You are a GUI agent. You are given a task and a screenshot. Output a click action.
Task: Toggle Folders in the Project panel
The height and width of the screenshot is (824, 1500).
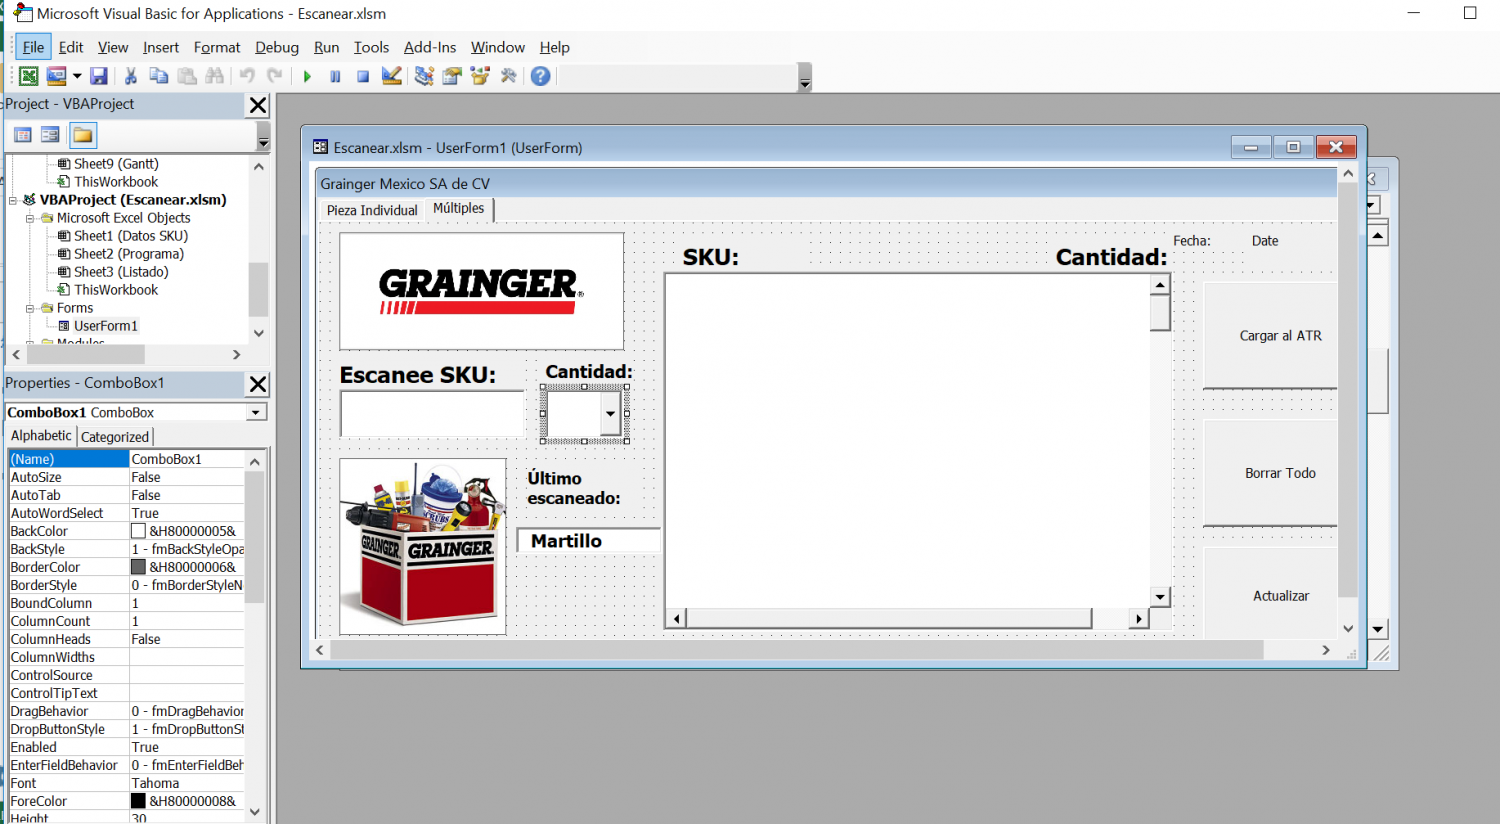(83, 135)
